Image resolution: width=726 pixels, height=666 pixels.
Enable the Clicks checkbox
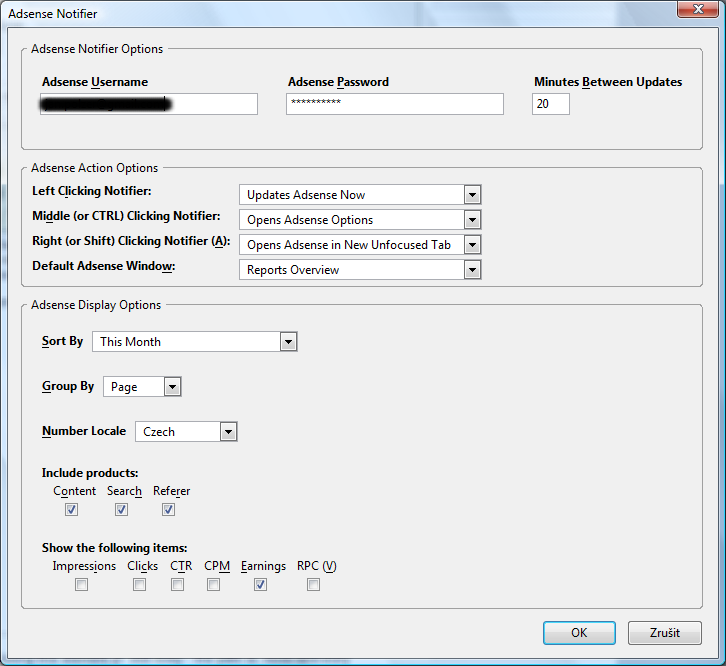click(x=139, y=584)
